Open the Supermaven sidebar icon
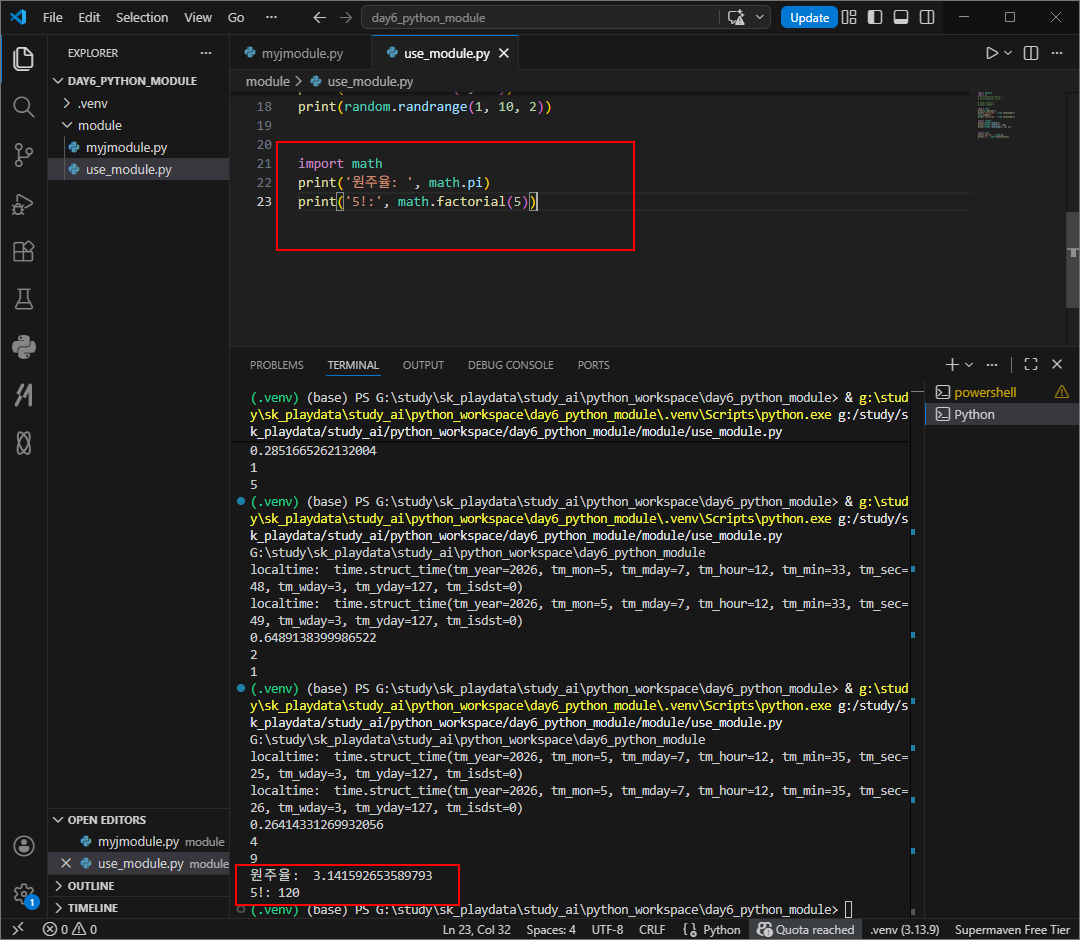Viewport: 1080px width, 940px height. (x=23, y=395)
